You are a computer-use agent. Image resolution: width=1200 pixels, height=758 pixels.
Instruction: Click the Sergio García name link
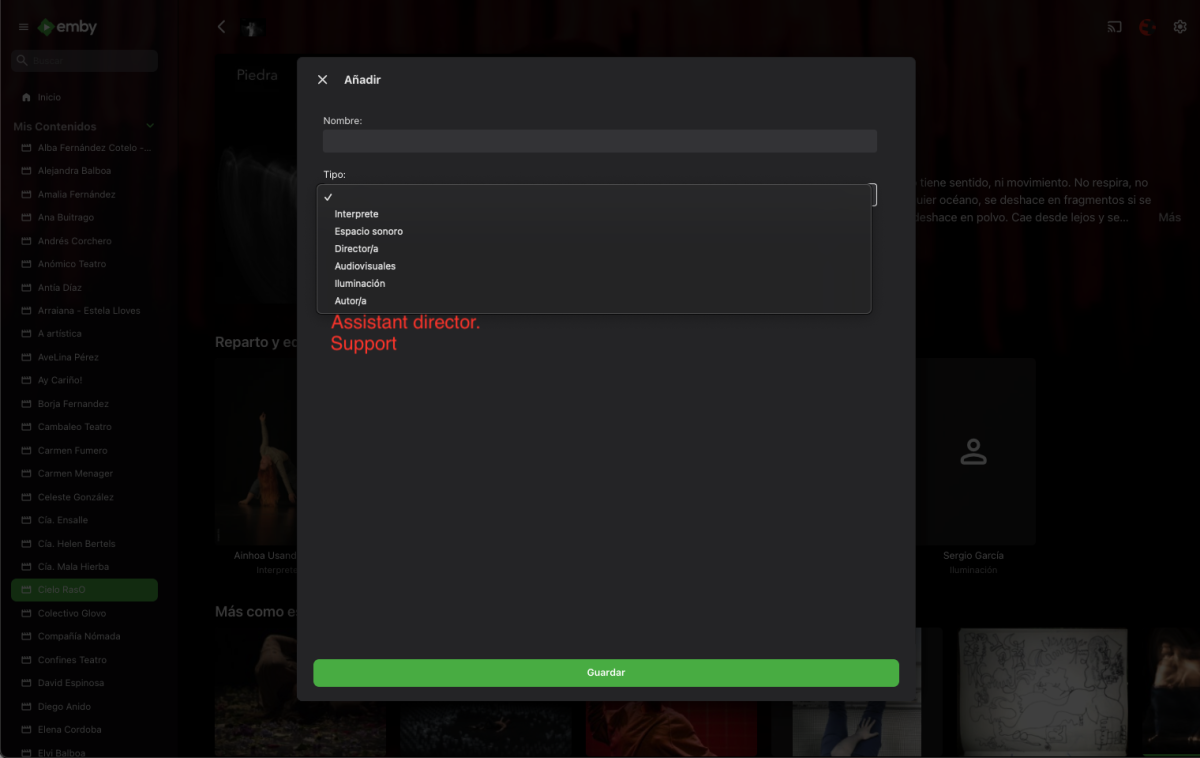(x=973, y=556)
